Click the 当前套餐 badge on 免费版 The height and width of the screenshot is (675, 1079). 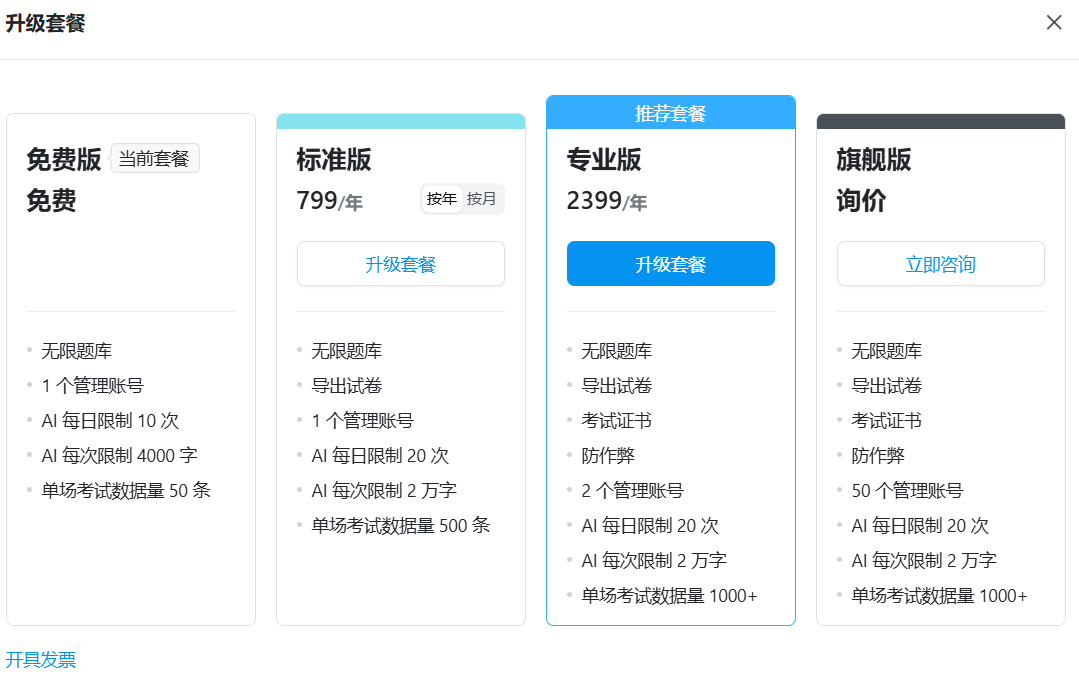(x=154, y=158)
